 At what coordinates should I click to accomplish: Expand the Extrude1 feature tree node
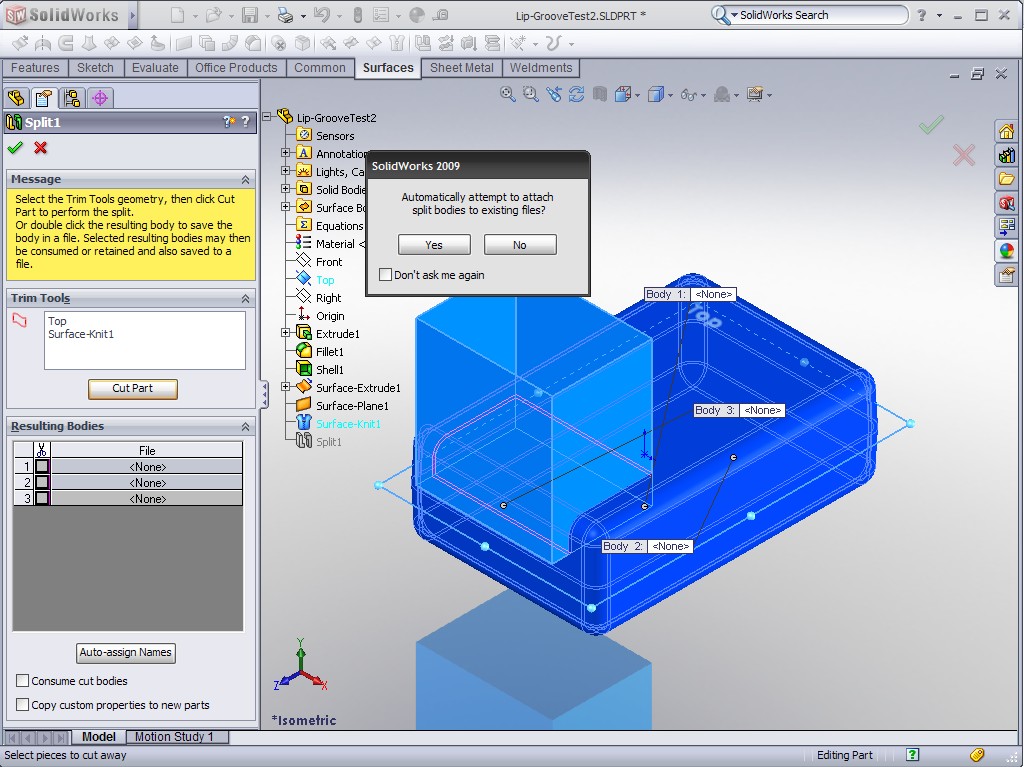coord(286,333)
